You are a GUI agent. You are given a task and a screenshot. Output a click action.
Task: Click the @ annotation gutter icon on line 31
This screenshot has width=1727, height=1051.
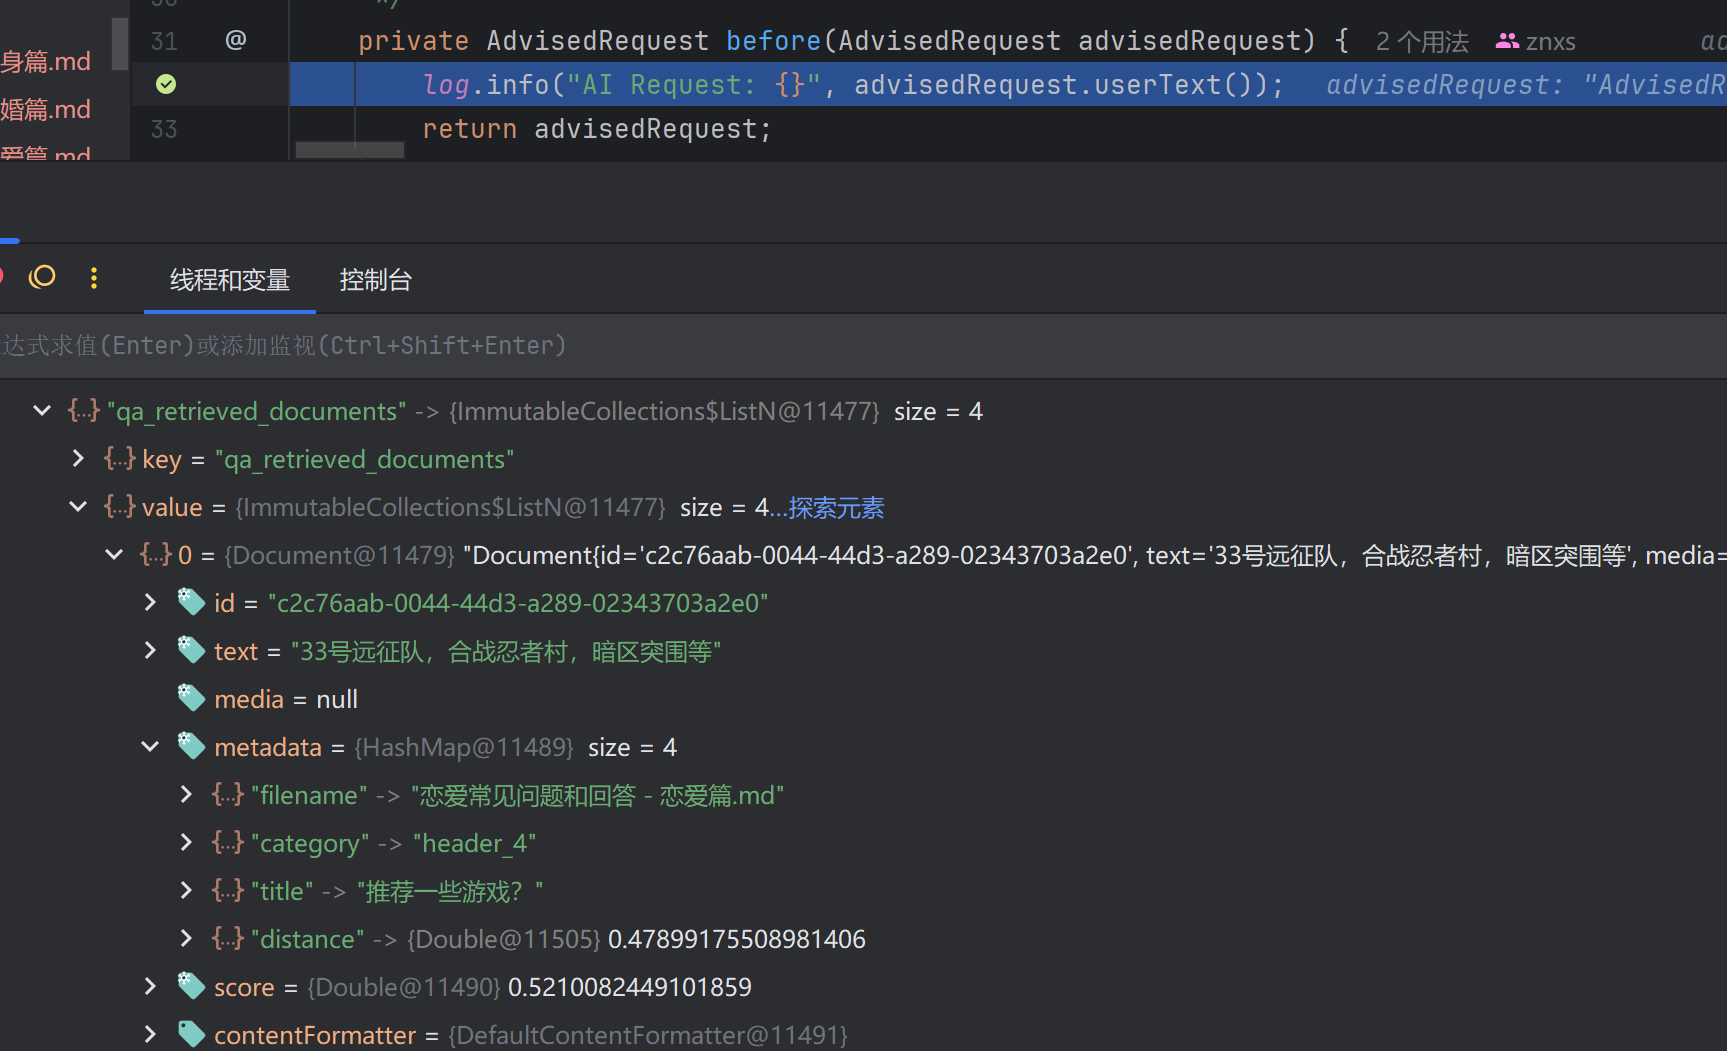click(x=236, y=40)
